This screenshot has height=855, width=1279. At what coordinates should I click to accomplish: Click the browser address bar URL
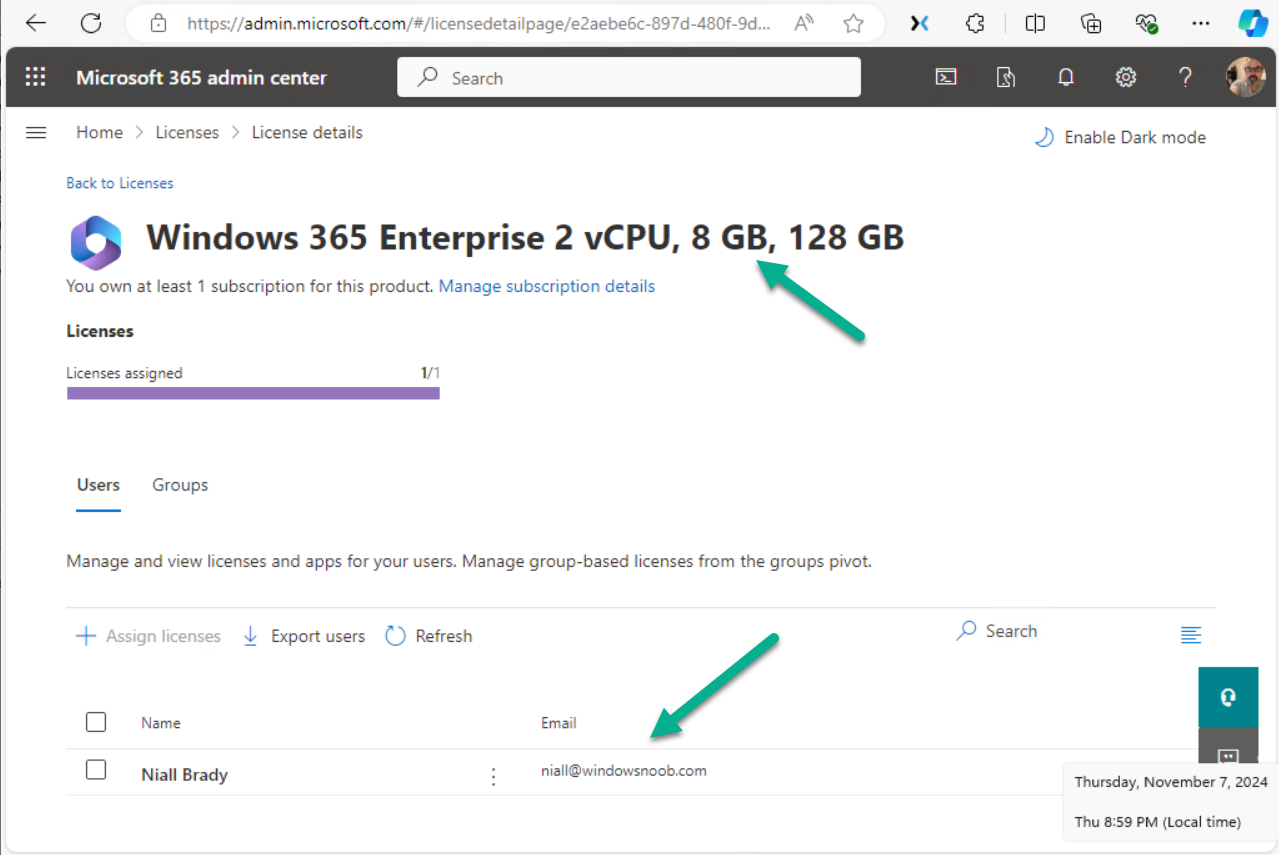pos(479,23)
